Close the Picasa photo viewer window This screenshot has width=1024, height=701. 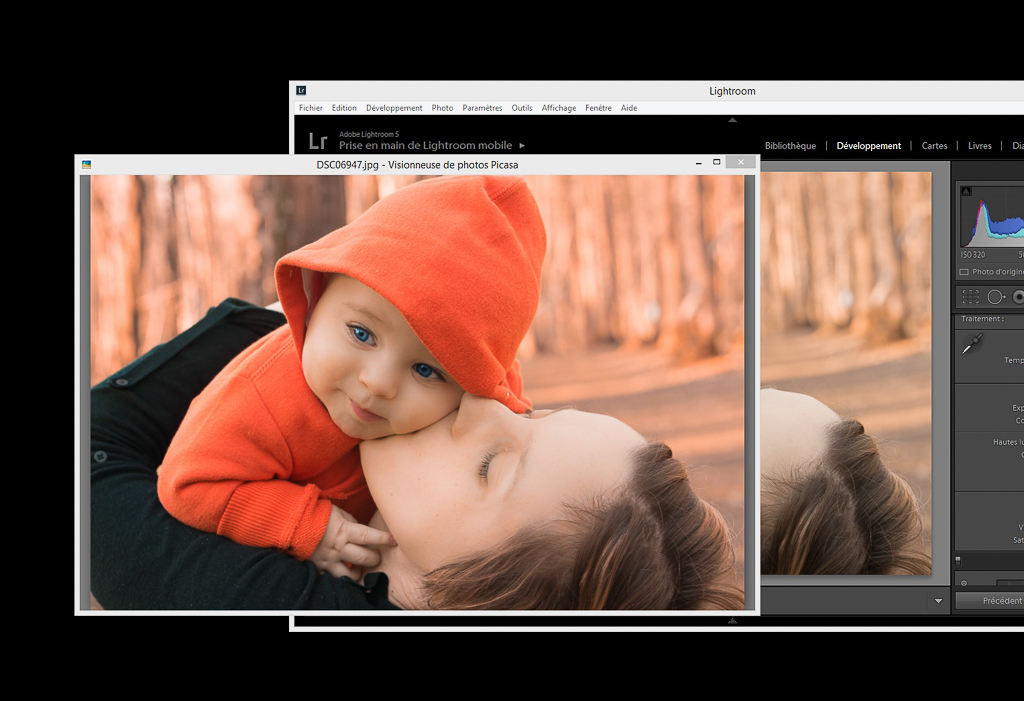pos(741,162)
